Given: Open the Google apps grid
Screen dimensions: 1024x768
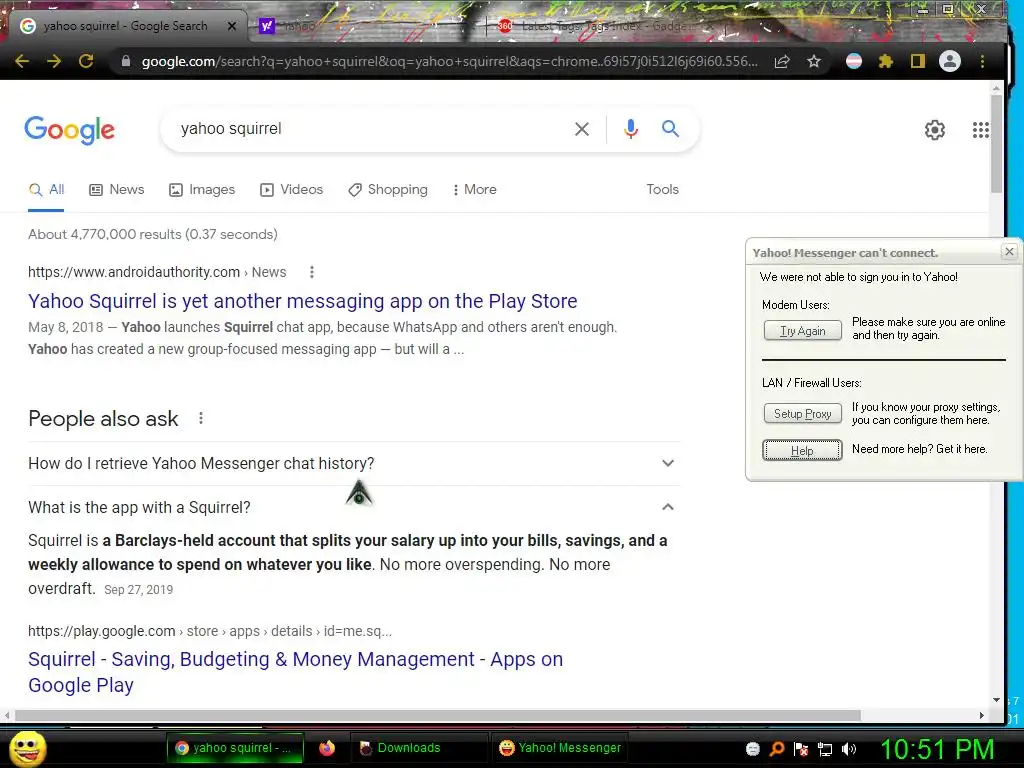Looking at the screenshot, I should 980,130.
